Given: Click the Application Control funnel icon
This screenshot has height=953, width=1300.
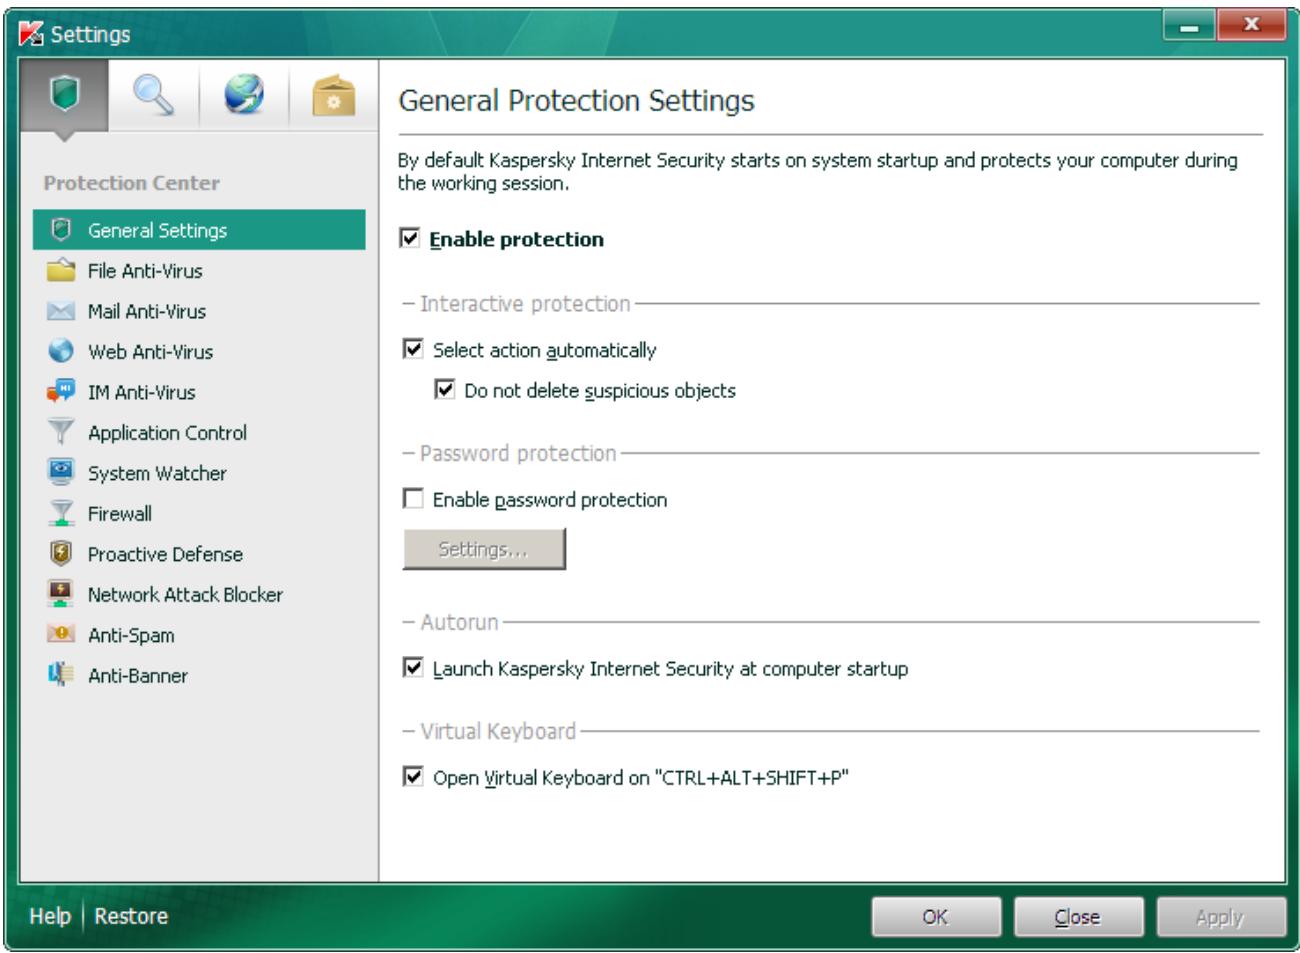Looking at the screenshot, I should click(61, 432).
